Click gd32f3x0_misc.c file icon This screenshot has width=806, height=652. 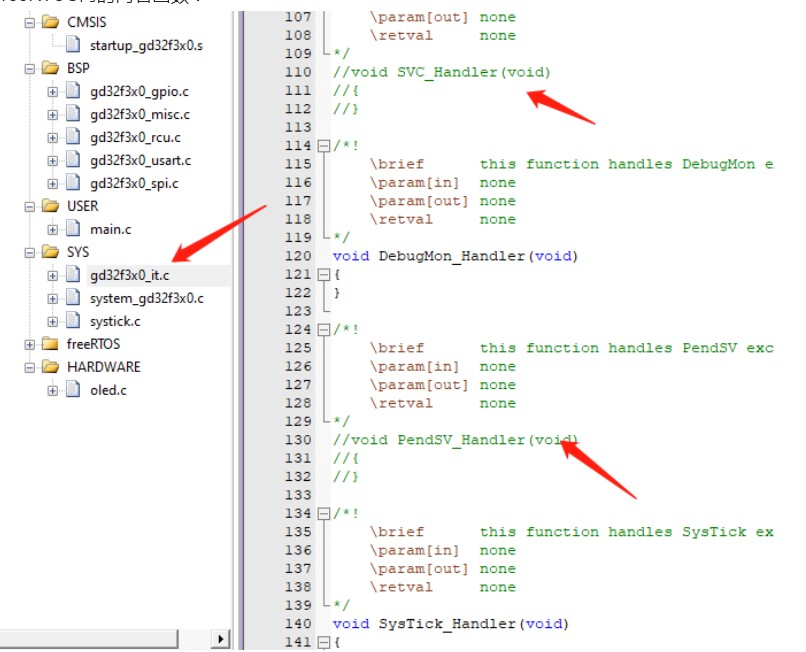point(73,114)
